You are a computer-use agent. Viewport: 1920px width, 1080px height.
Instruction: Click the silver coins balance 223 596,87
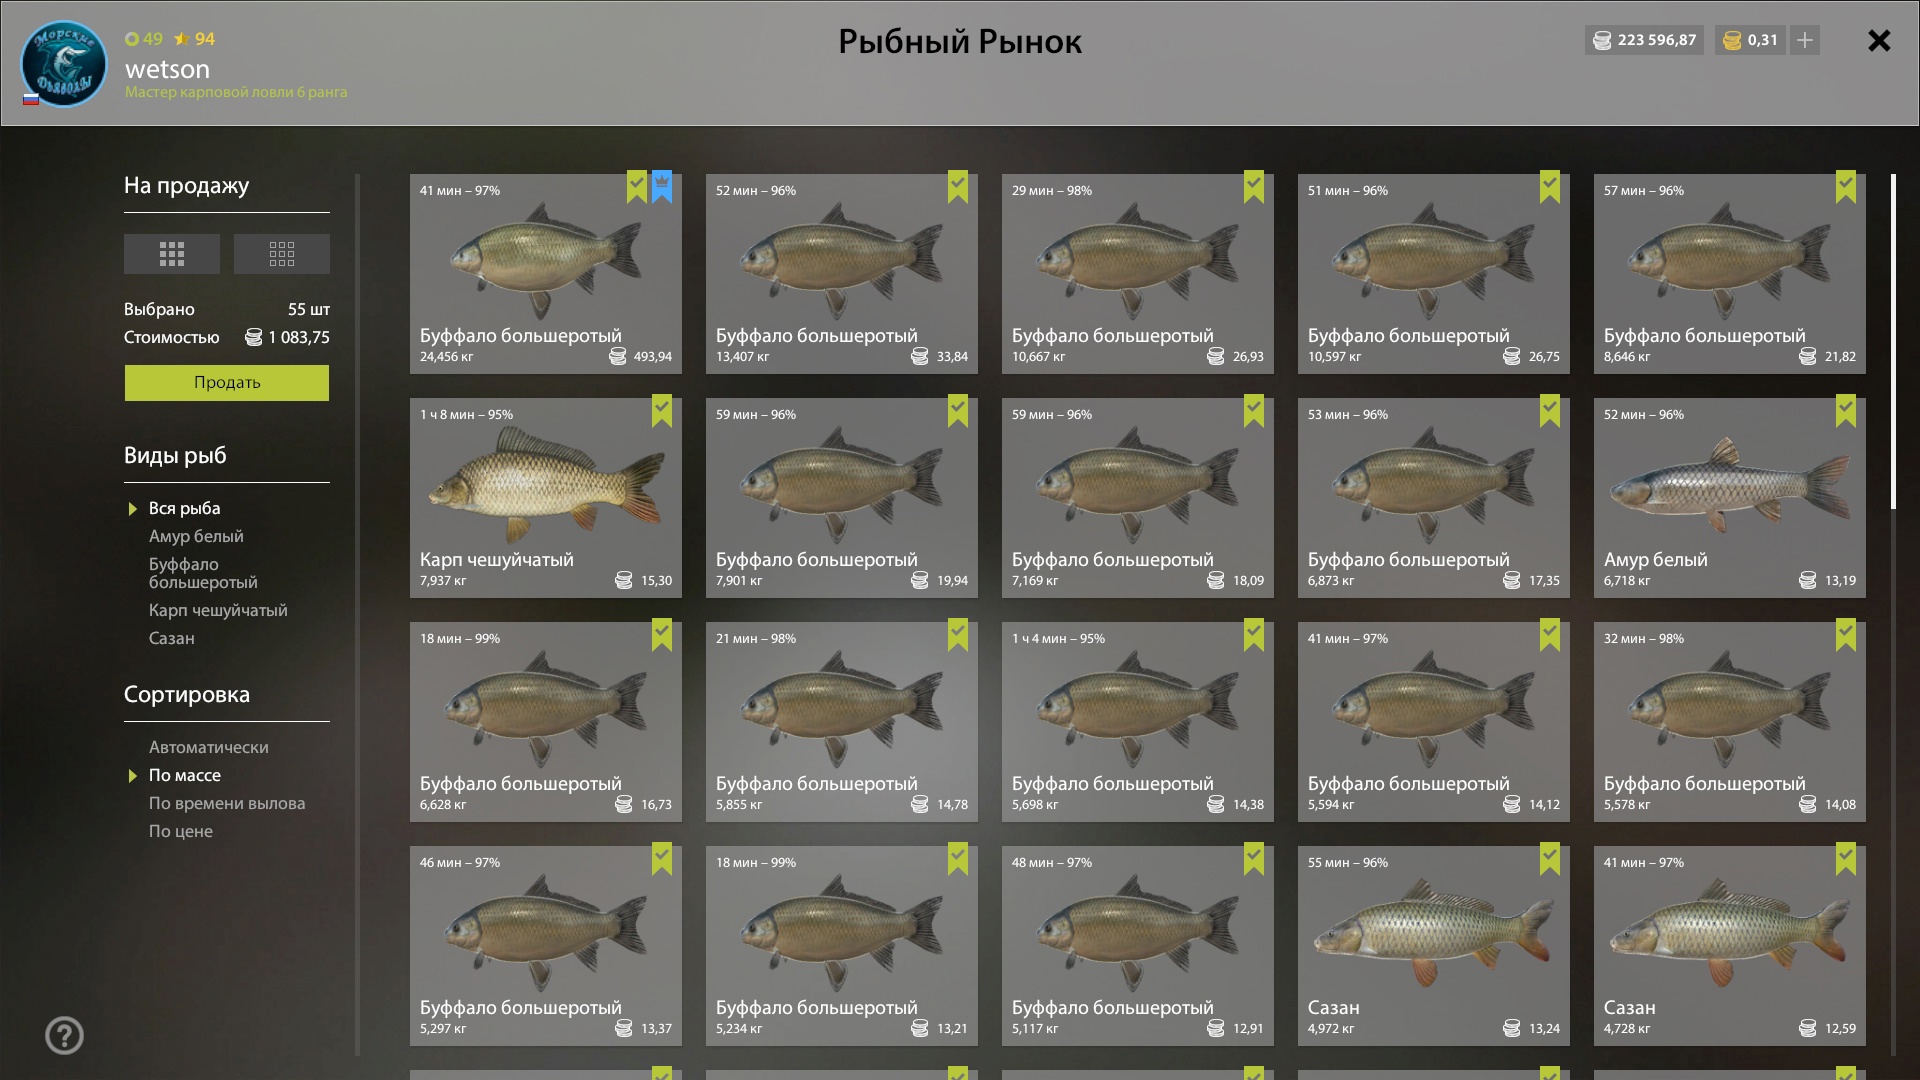click(x=1644, y=40)
